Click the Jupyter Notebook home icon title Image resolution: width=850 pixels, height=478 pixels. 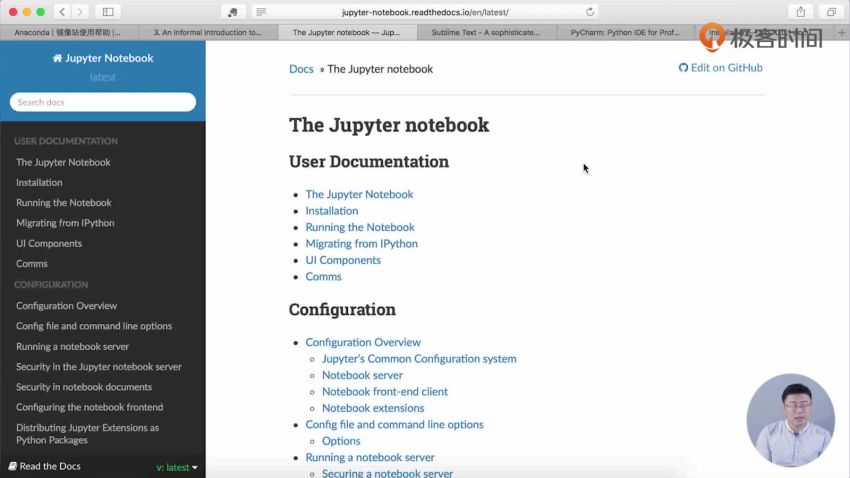point(102,58)
